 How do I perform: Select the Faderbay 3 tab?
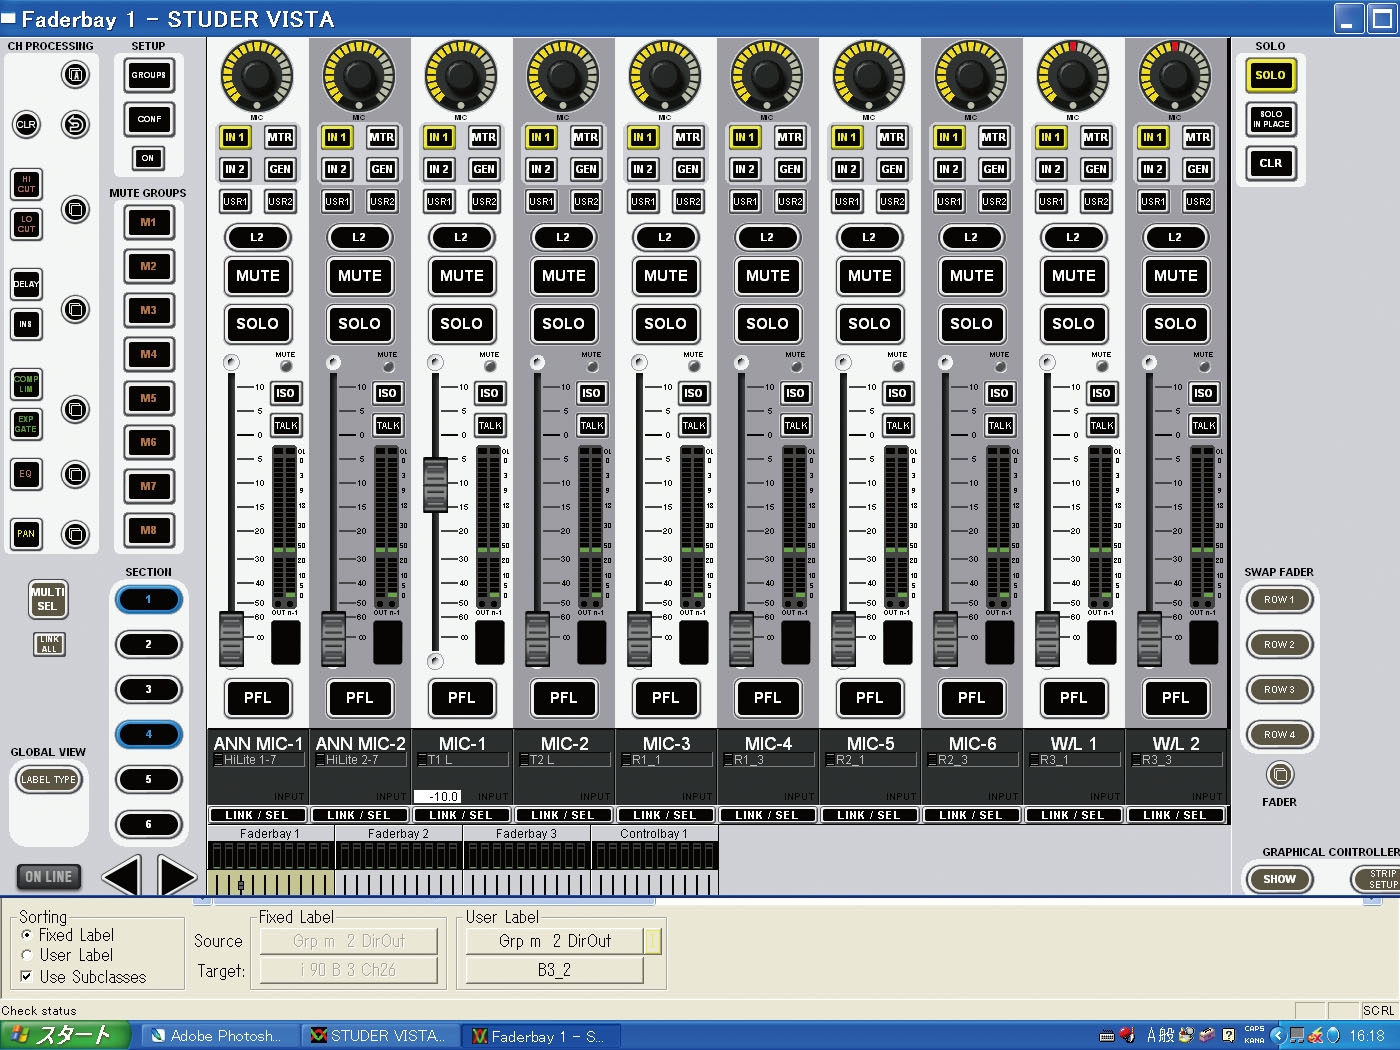pos(526,833)
